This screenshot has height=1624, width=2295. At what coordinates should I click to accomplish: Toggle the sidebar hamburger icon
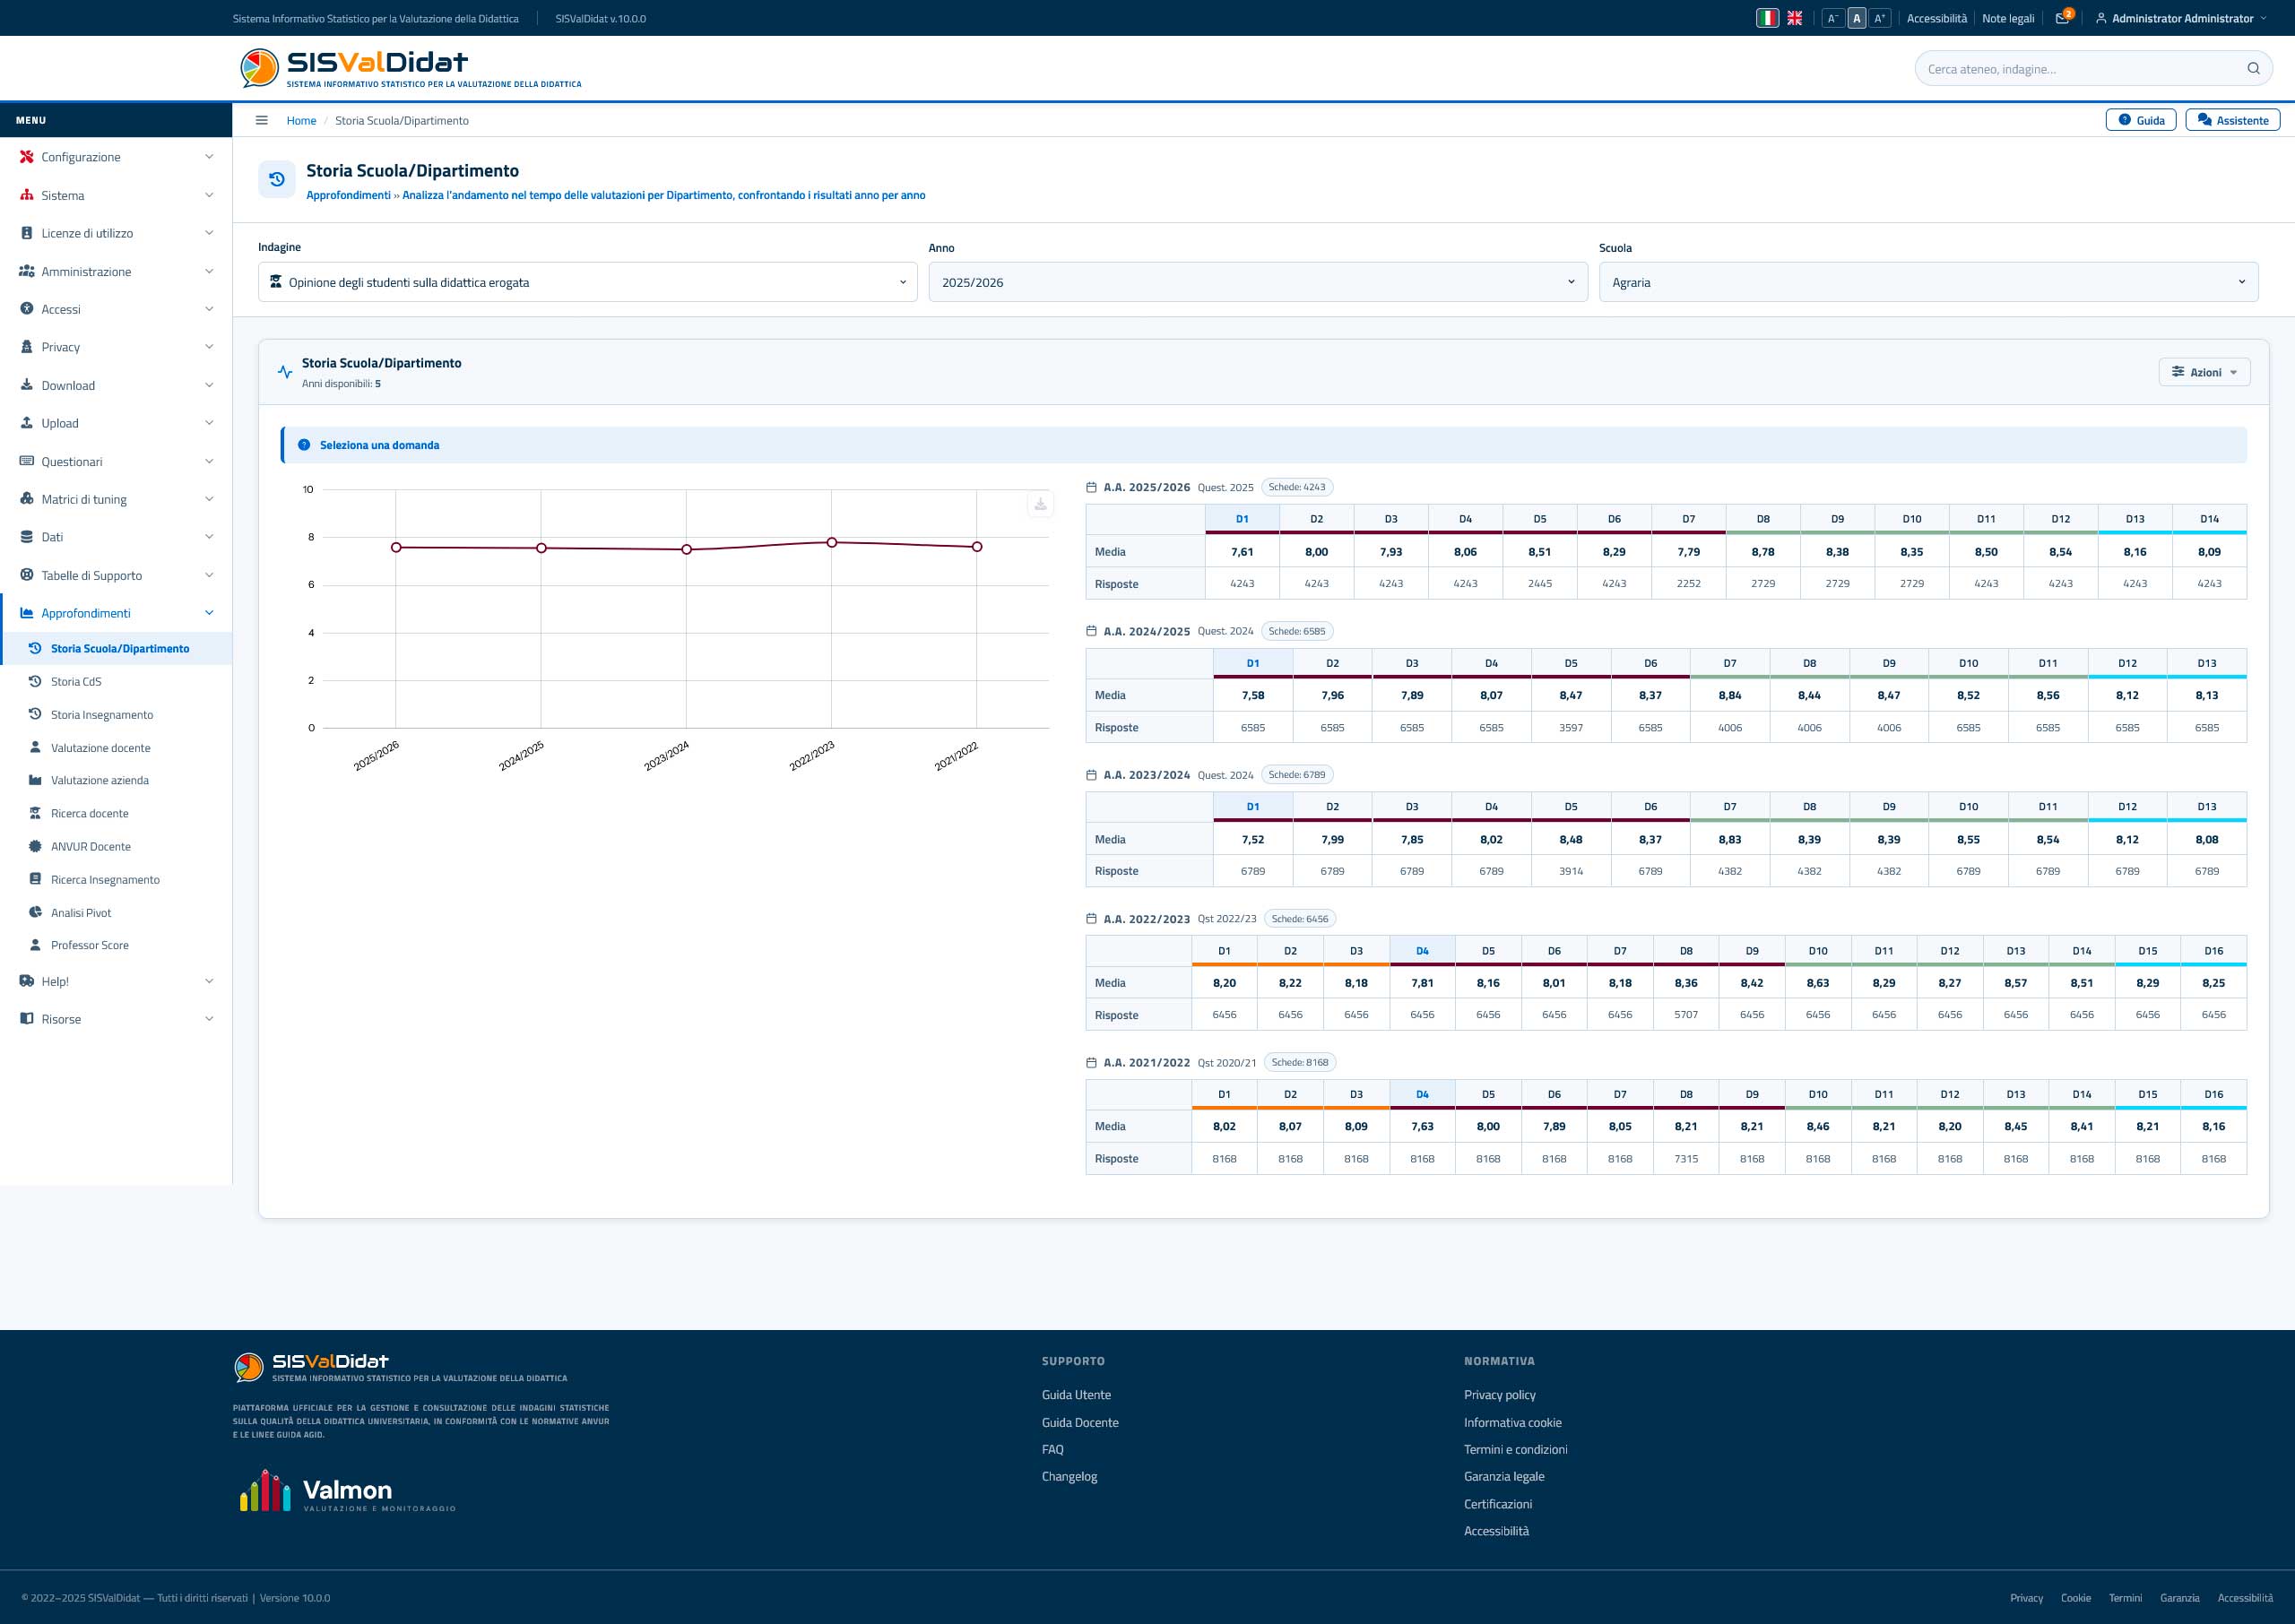coord(262,120)
